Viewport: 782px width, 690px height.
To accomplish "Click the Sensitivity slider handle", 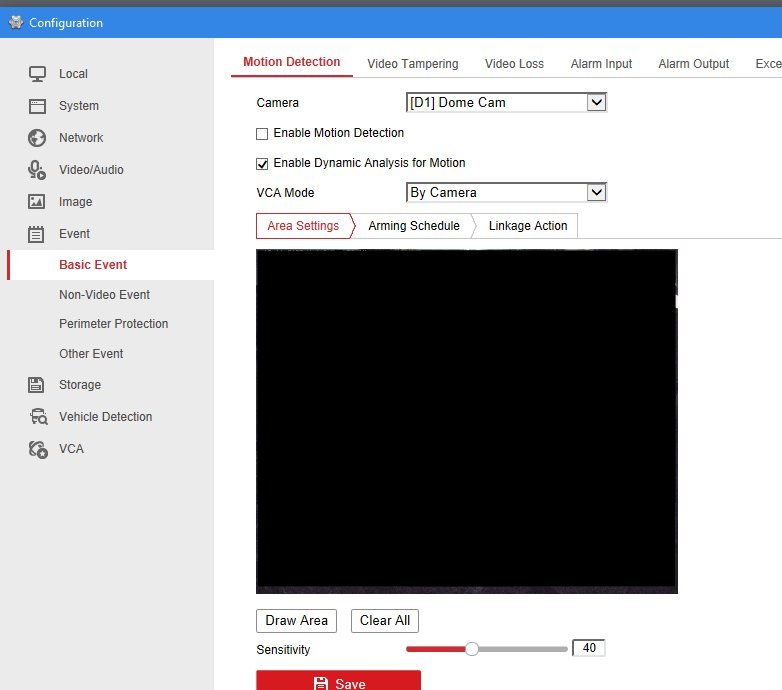I will coord(472,649).
